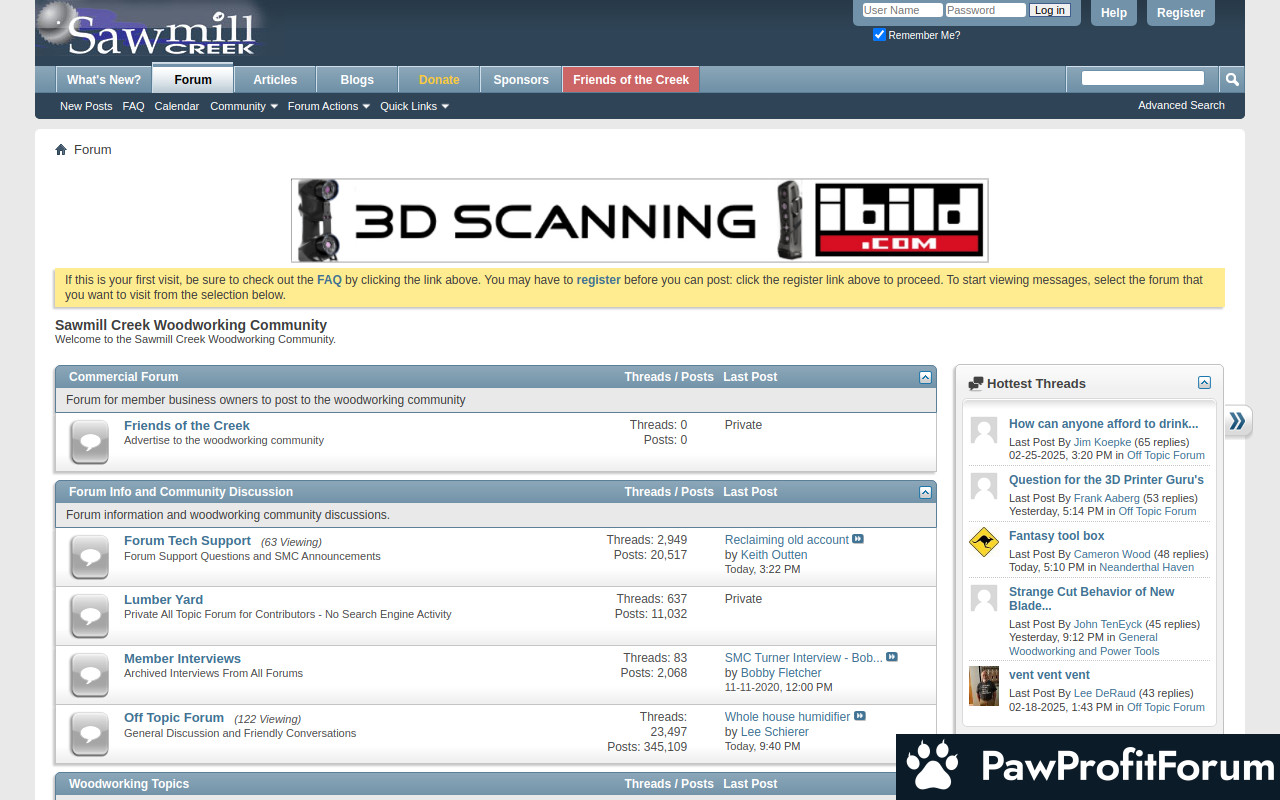The height and width of the screenshot is (800, 1280).
Task: Open the Off Topic Forum link
Action: (x=174, y=718)
